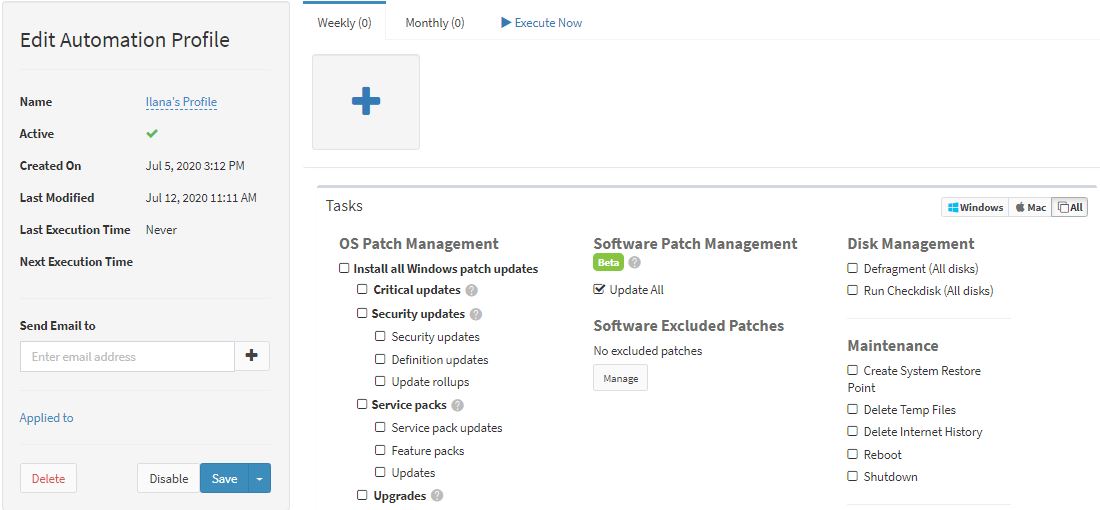Click help icon next to Beta badge
Screen dimensions: 1100x510
click(635, 262)
